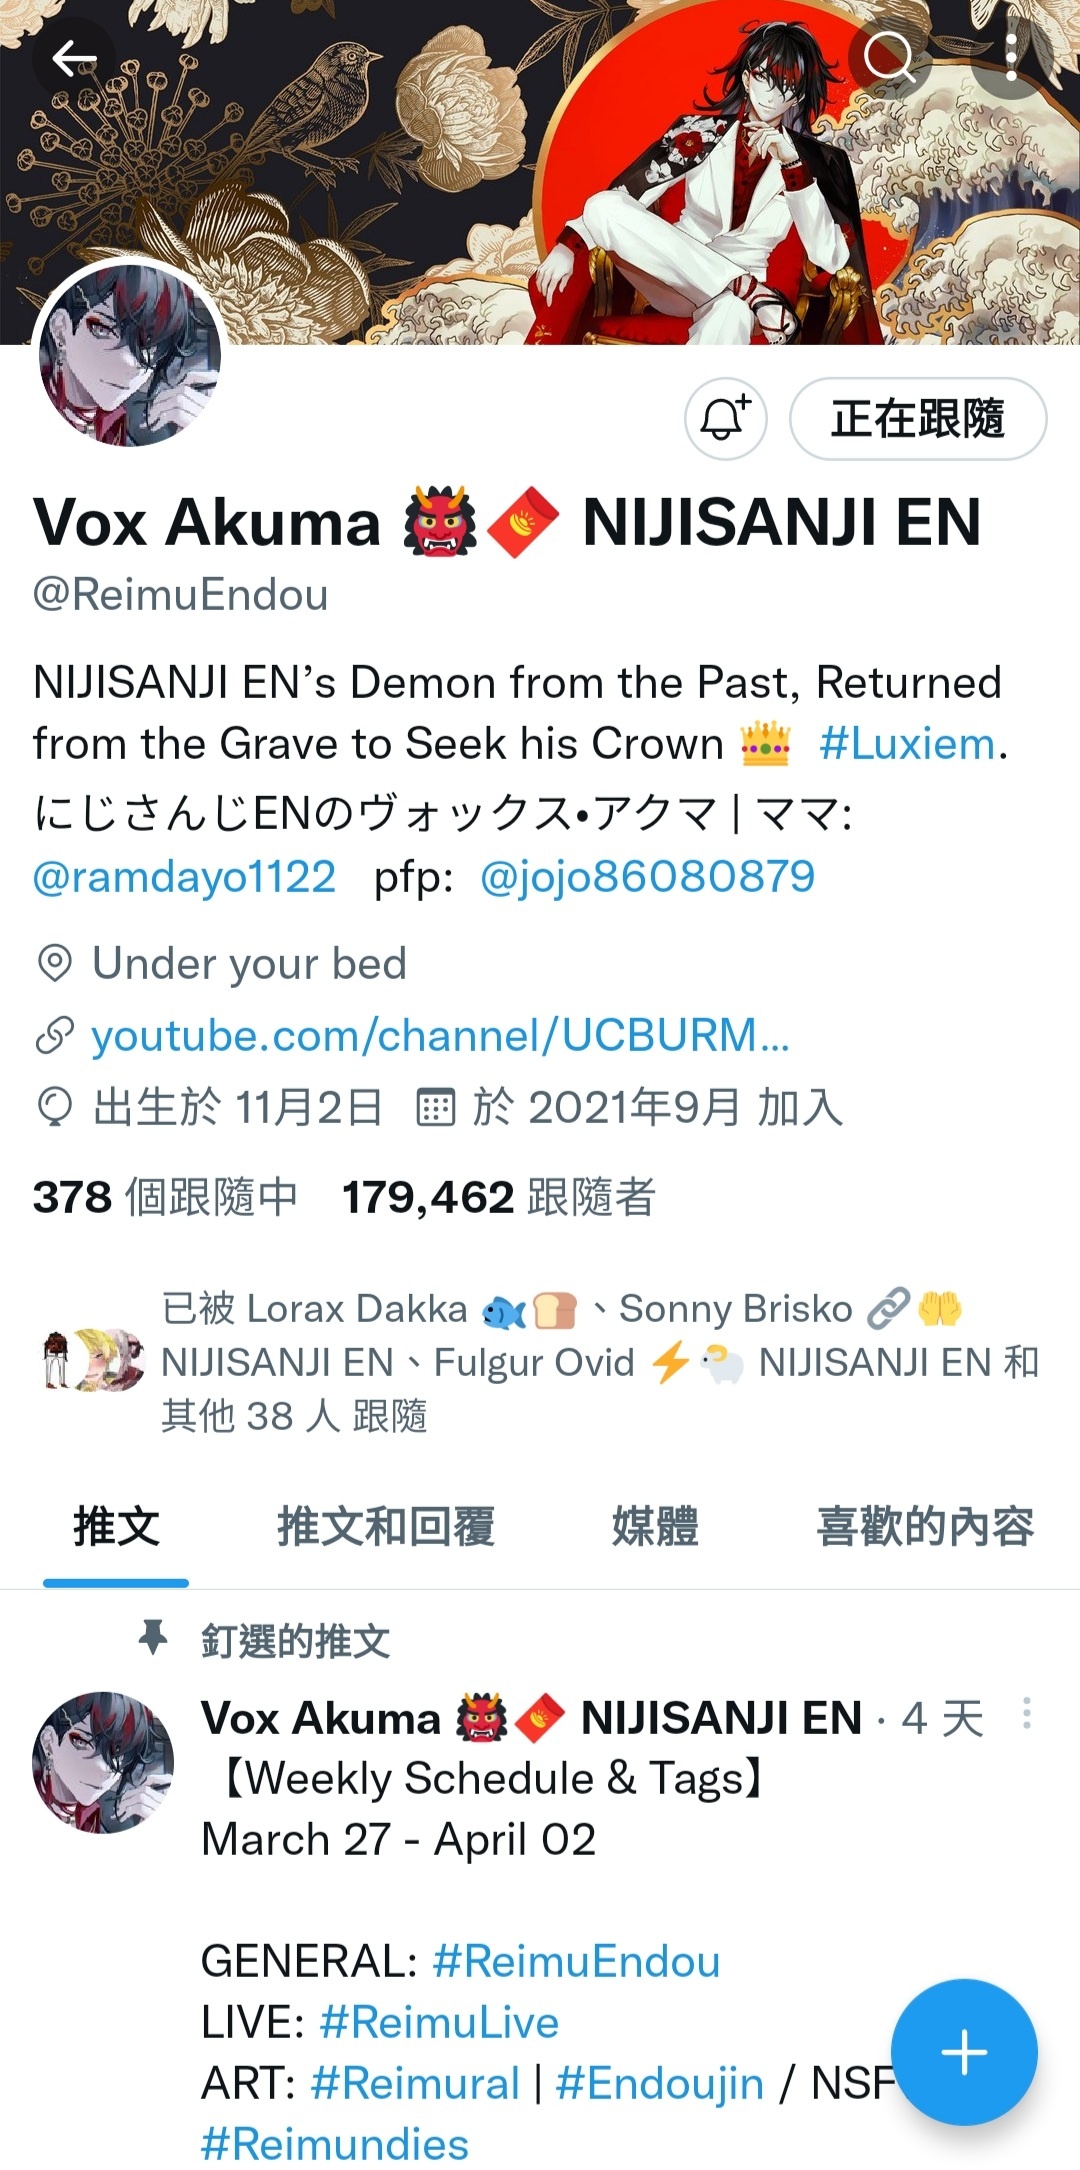The width and height of the screenshot is (1080, 2170).
Task: Go back using the arrow icon
Action: coord(74,58)
